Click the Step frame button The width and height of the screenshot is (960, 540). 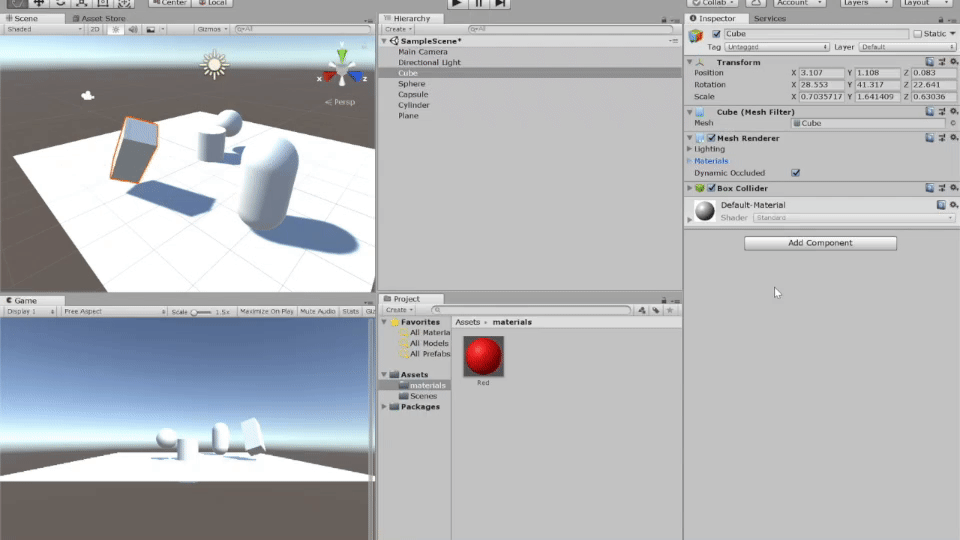point(500,4)
